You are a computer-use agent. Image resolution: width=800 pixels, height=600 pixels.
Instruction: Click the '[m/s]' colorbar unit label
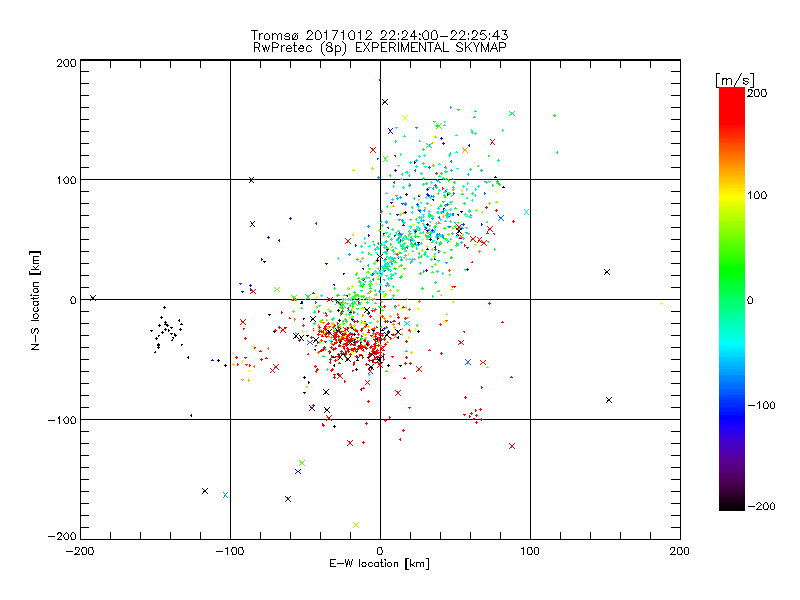click(x=735, y=80)
